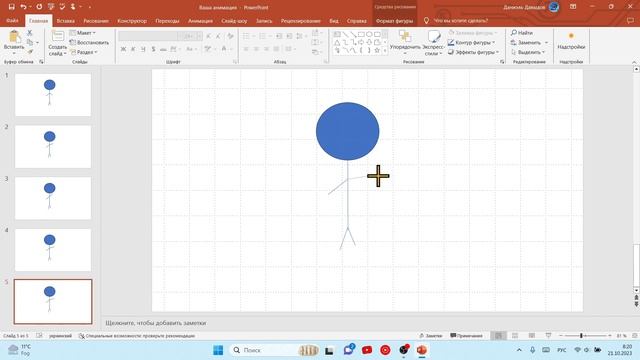Click the Comments speech bubble icon top right
Viewport: 640px width, 360px height.
click(x=630, y=20)
